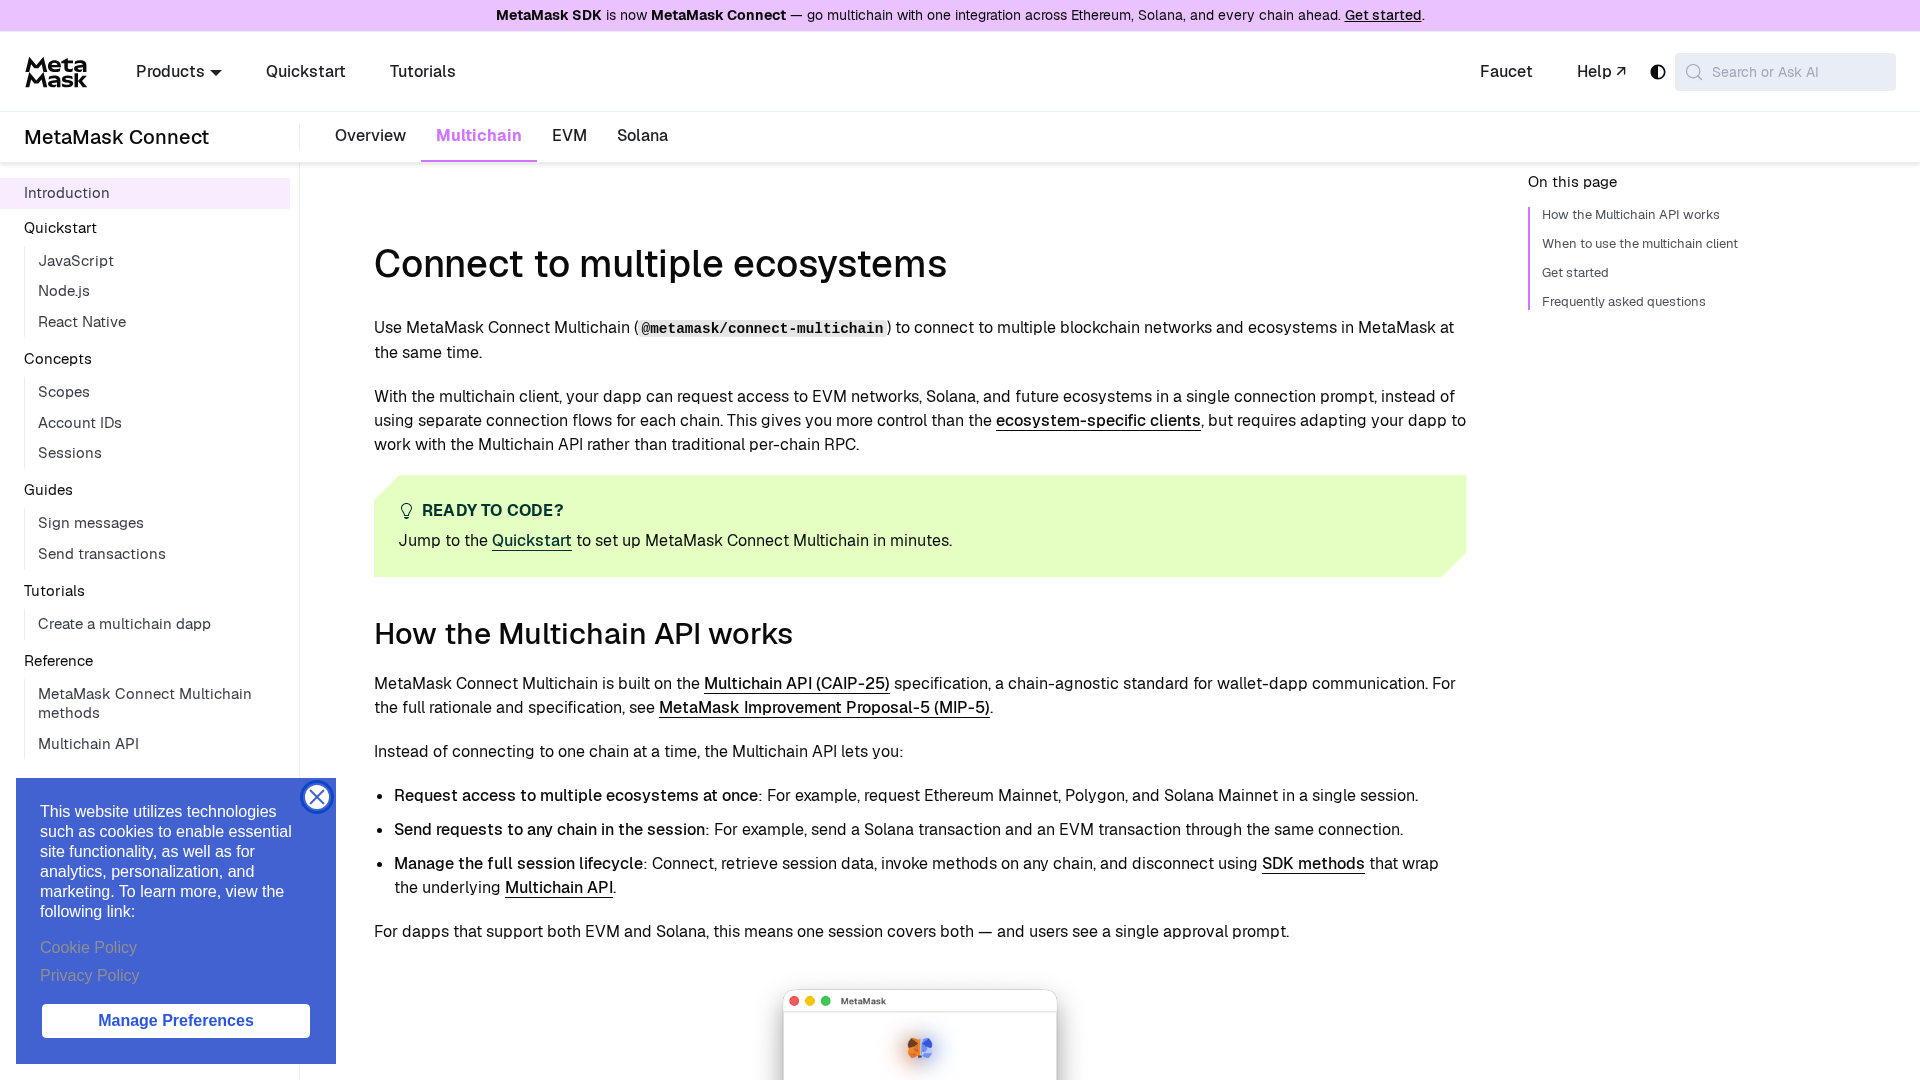Click the Multichain API link in bullet list

(559, 888)
